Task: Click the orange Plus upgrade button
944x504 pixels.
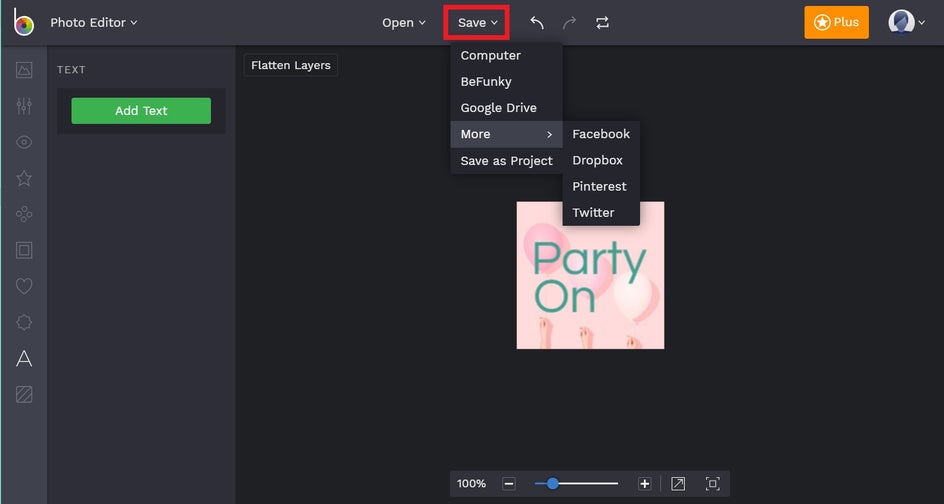Action: coord(836,22)
